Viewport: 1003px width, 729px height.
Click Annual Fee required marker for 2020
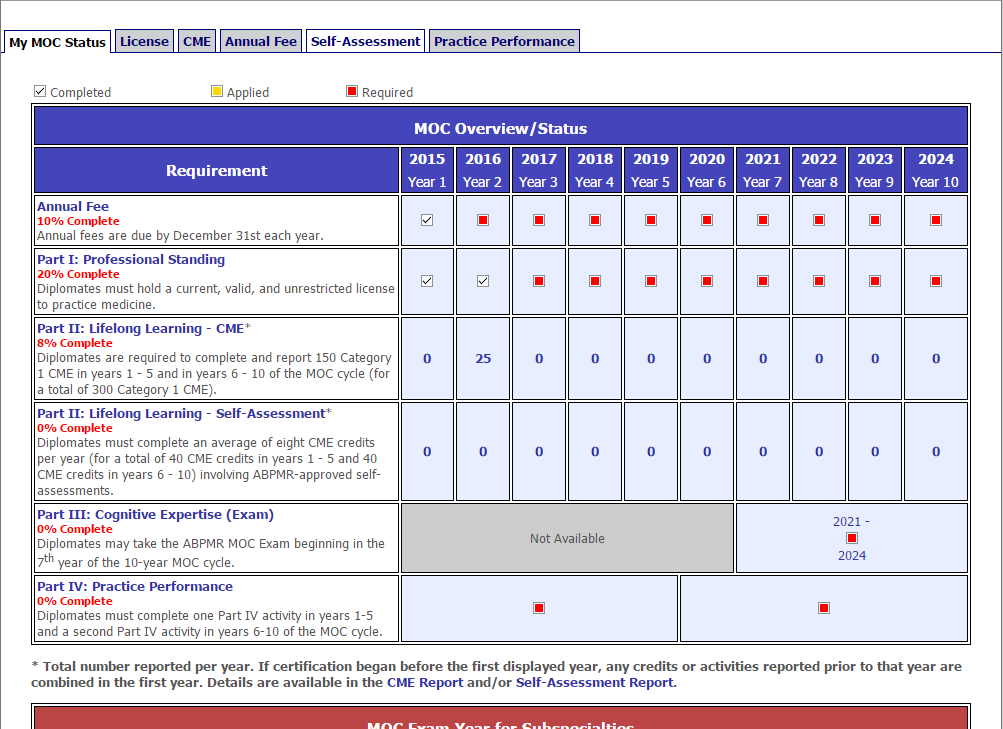click(x=707, y=220)
